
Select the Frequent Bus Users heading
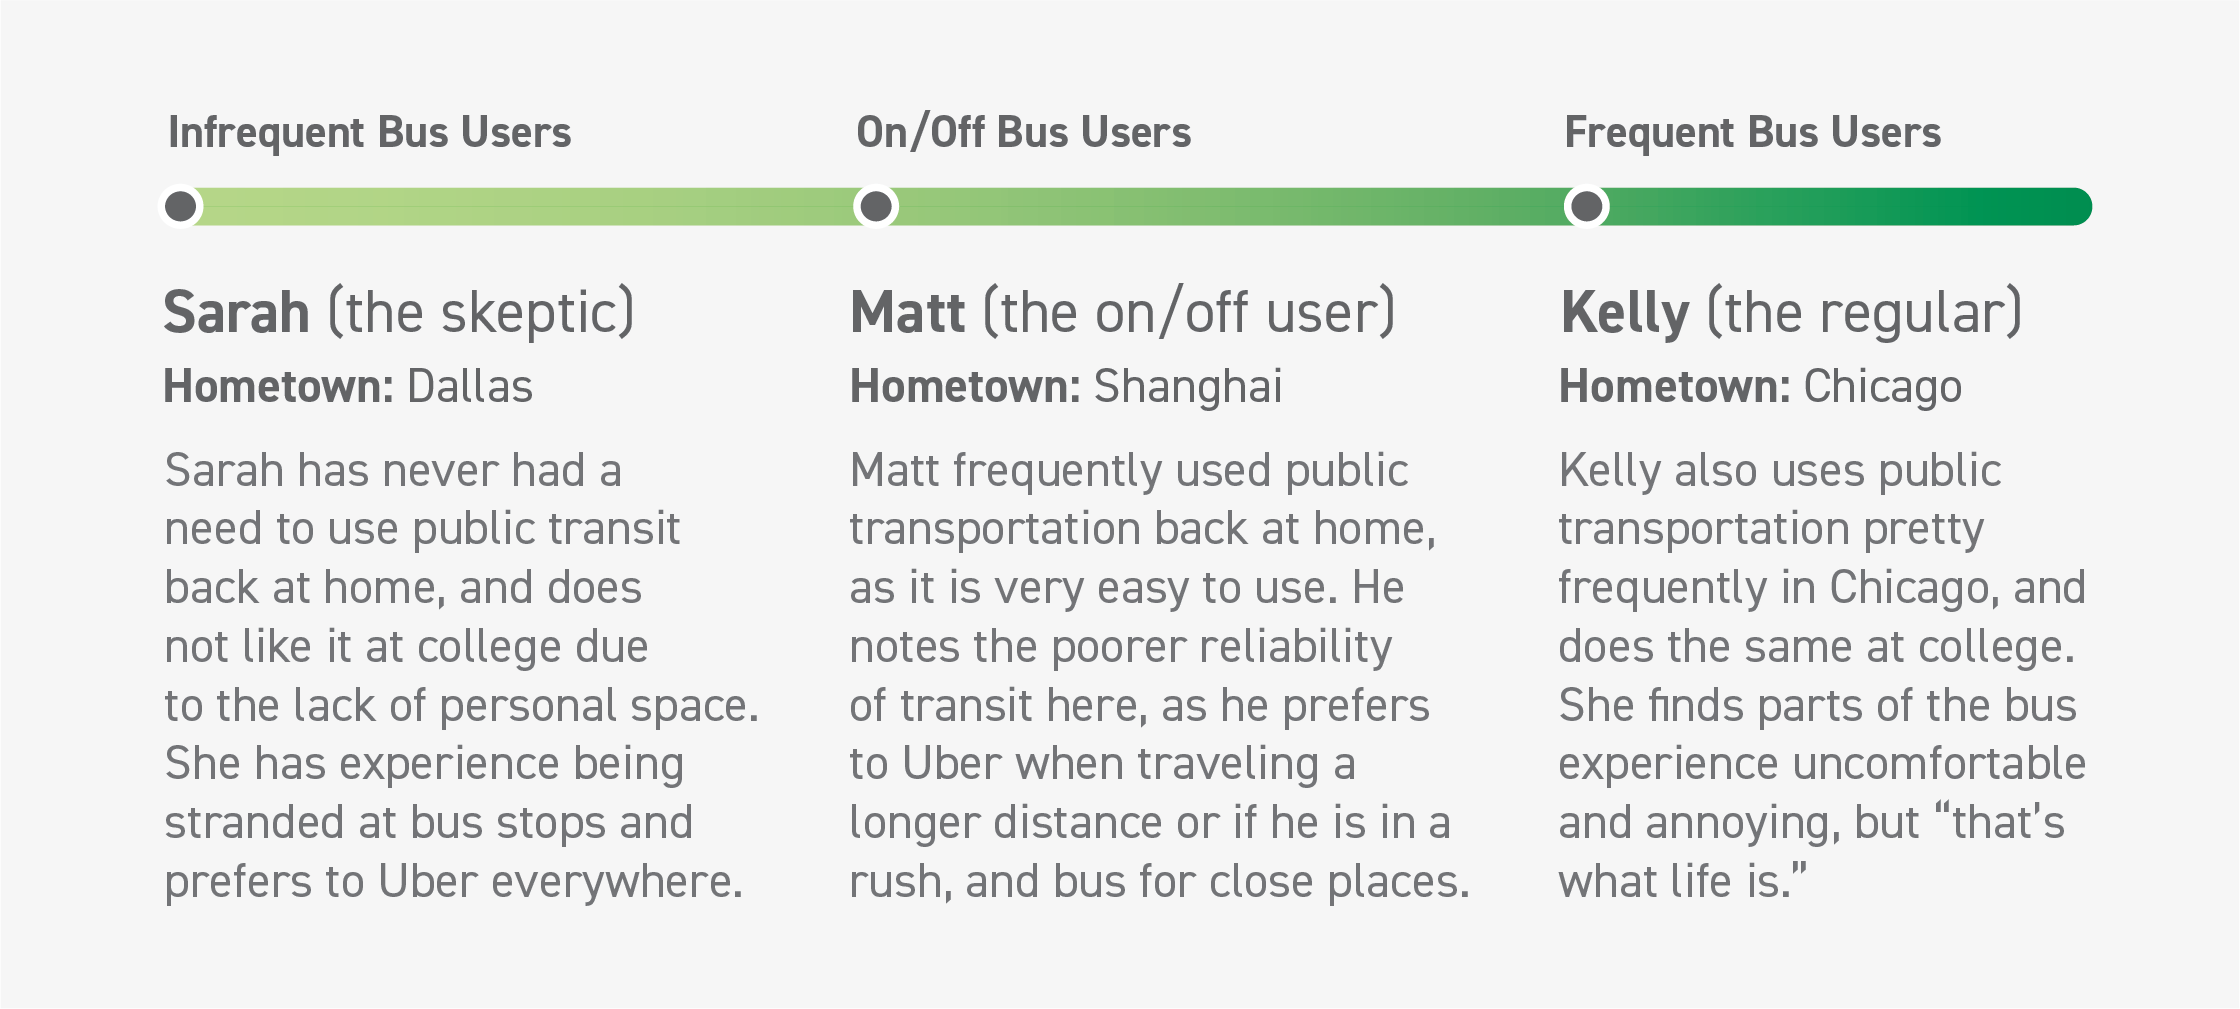click(x=1752, y=132)
